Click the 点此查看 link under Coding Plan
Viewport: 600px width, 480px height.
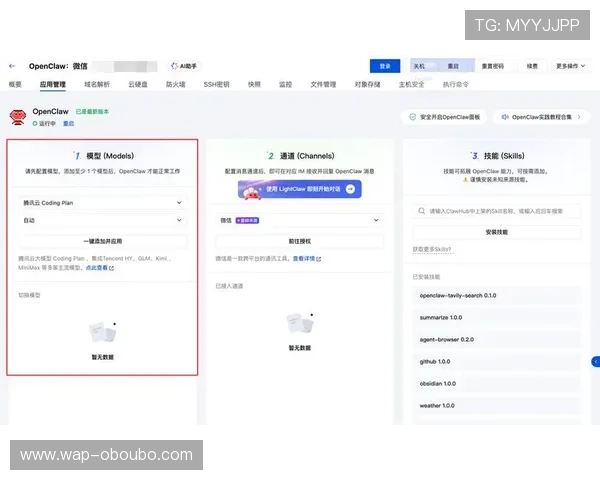pos(96,268)
